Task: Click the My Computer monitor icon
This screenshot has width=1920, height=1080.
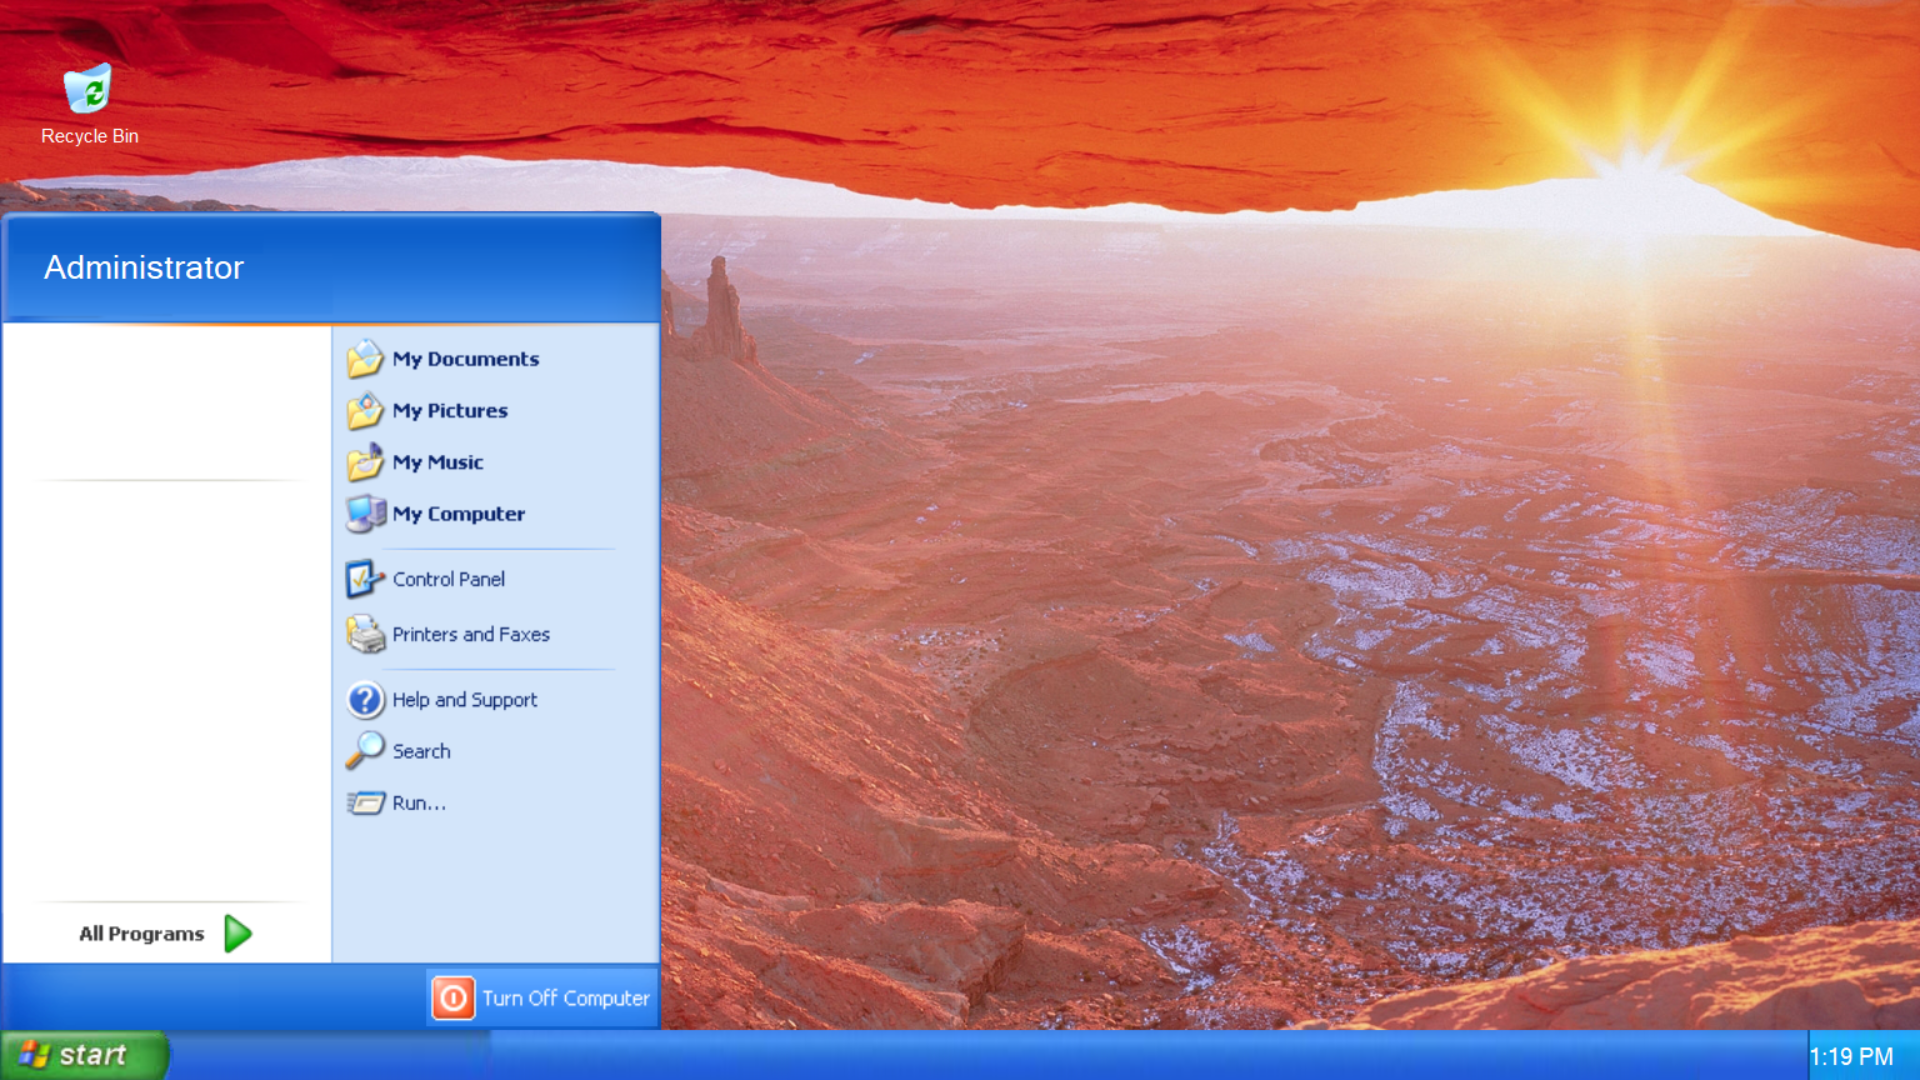Action: click(365, 514)
